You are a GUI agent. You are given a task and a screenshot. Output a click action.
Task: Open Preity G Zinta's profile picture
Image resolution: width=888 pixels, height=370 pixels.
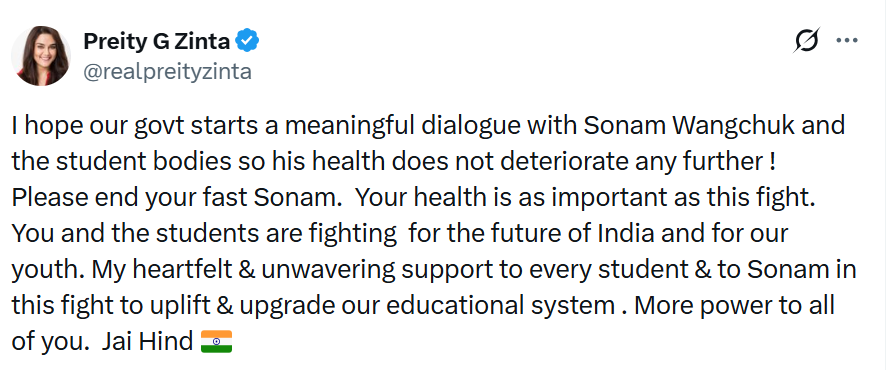(41, 56)
